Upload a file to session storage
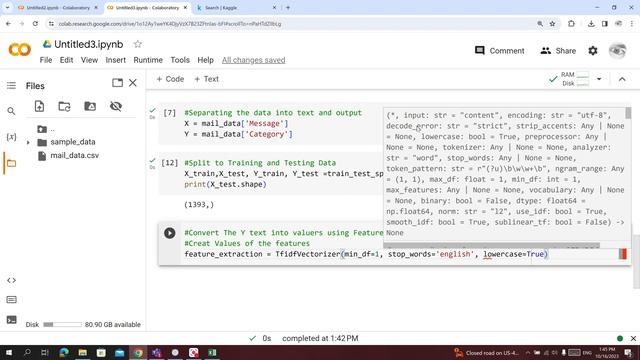 (x=39, y=107)
